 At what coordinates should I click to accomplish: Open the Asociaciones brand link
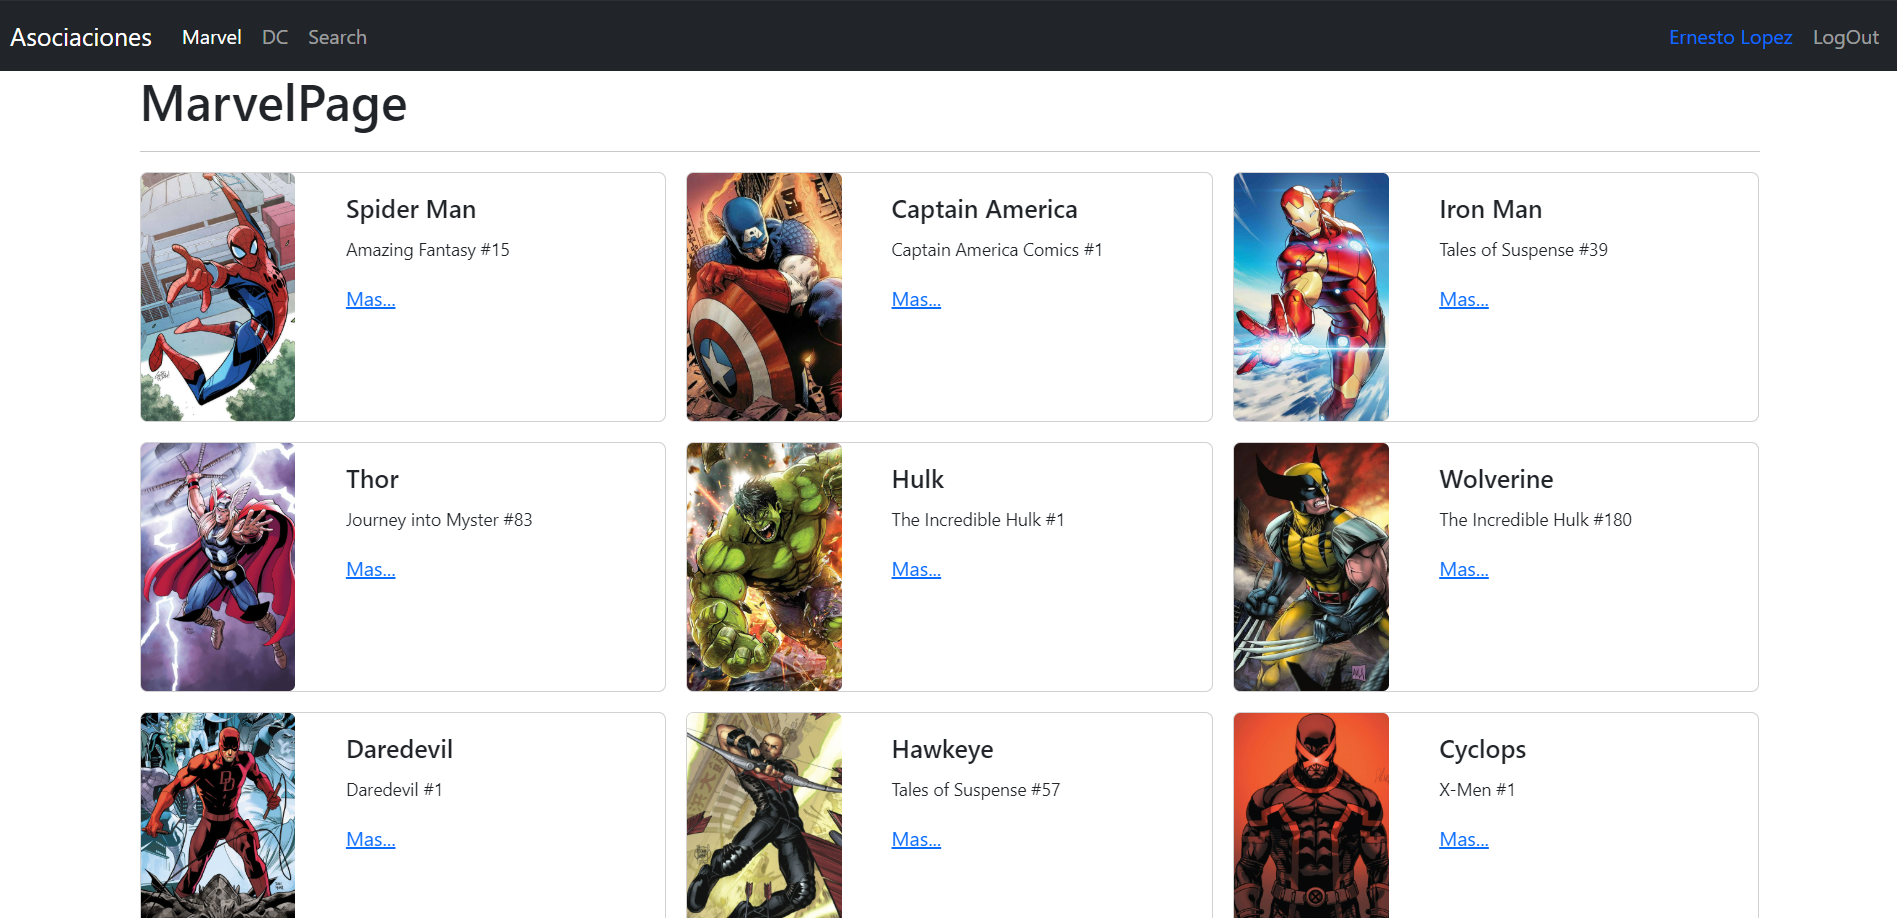tap(81, 37)
